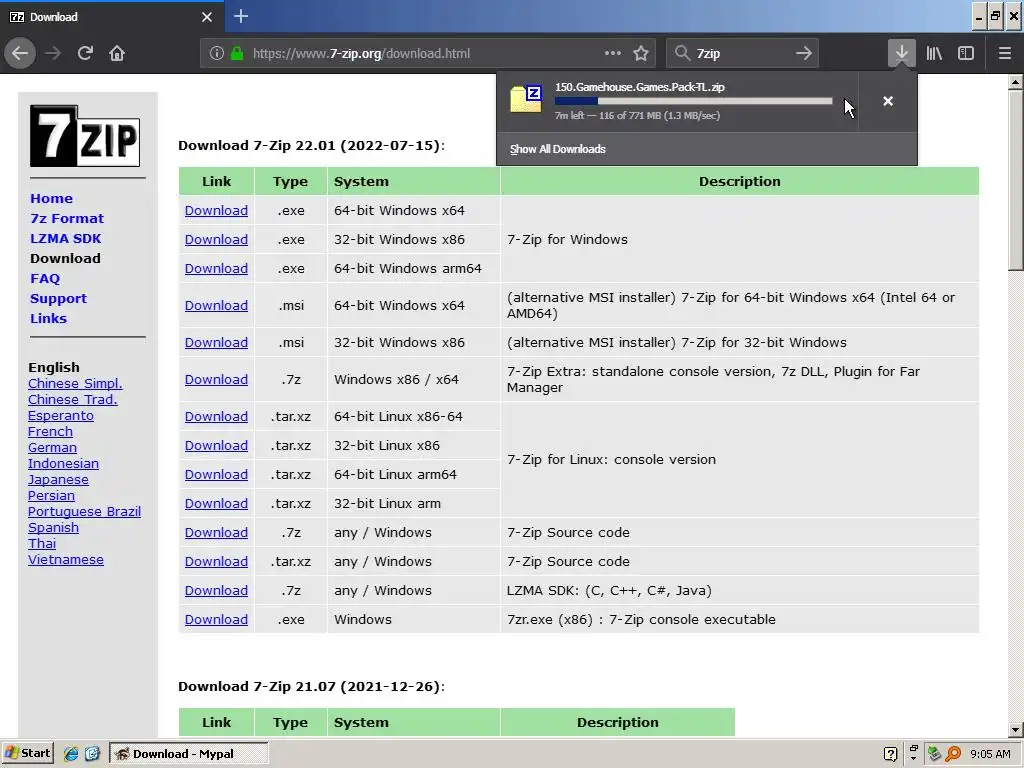Viewport: 1024px width, 768px height.
Task: Show sidebars with the sidebar icon
Action: click(966, 53)
